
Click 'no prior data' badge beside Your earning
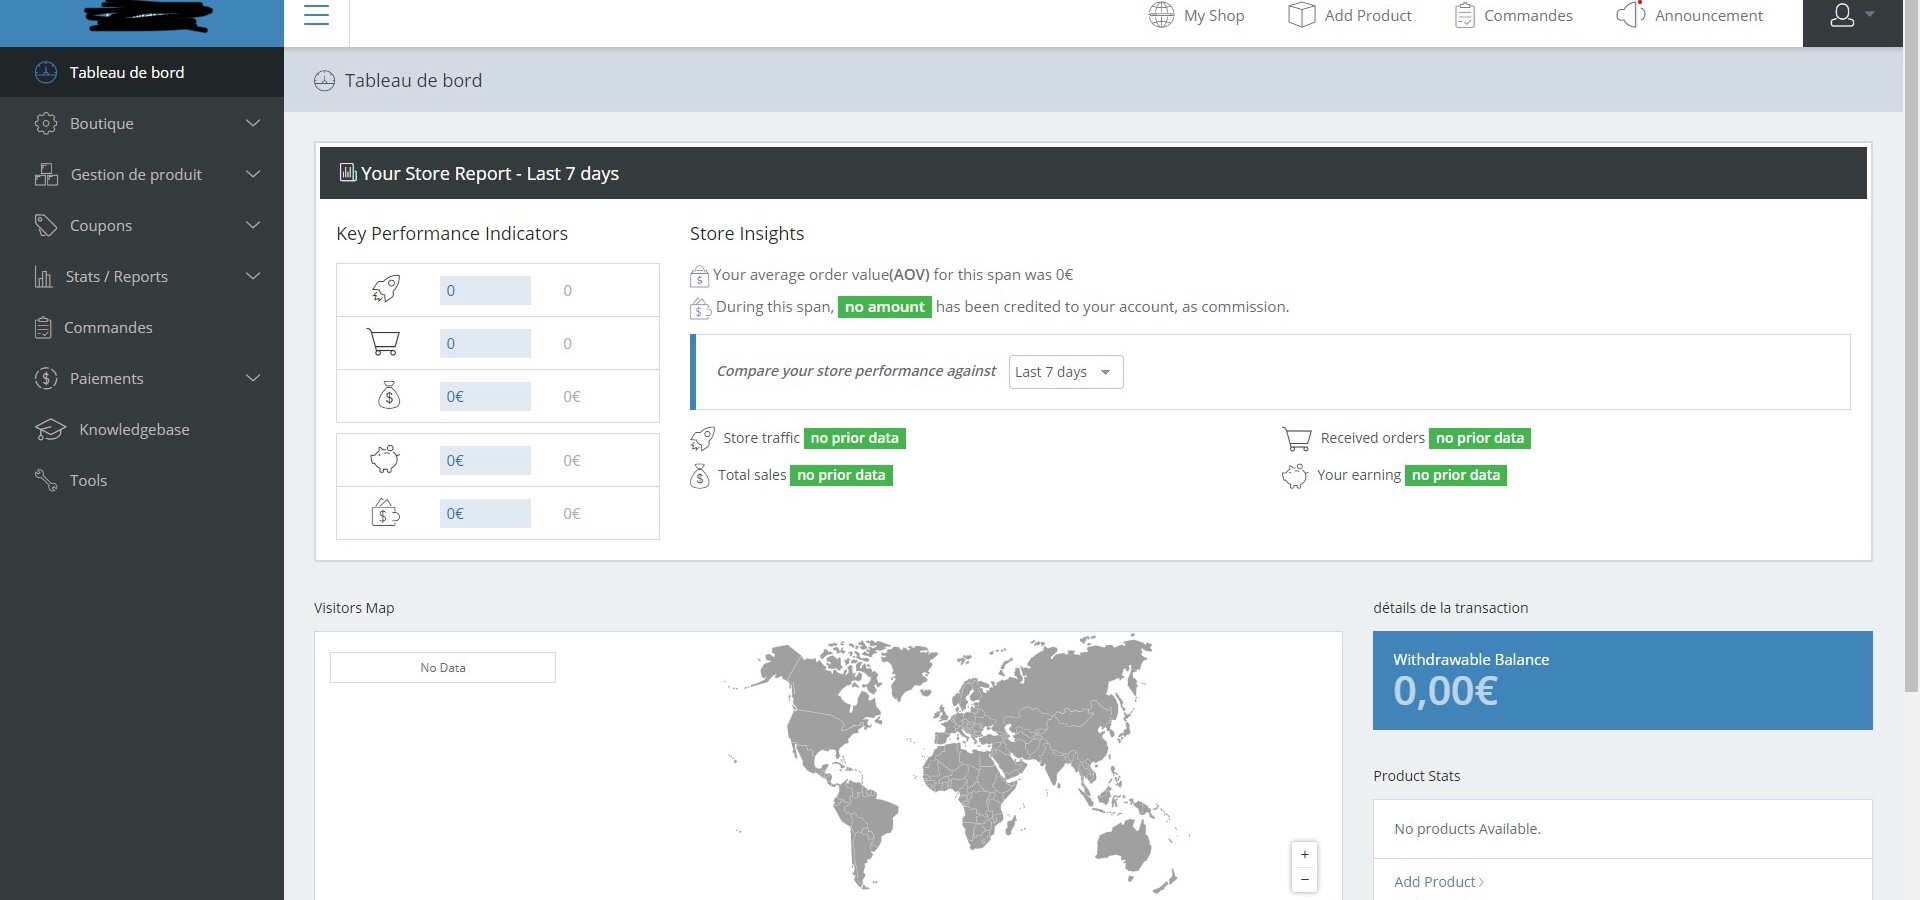pos(1456,475)
